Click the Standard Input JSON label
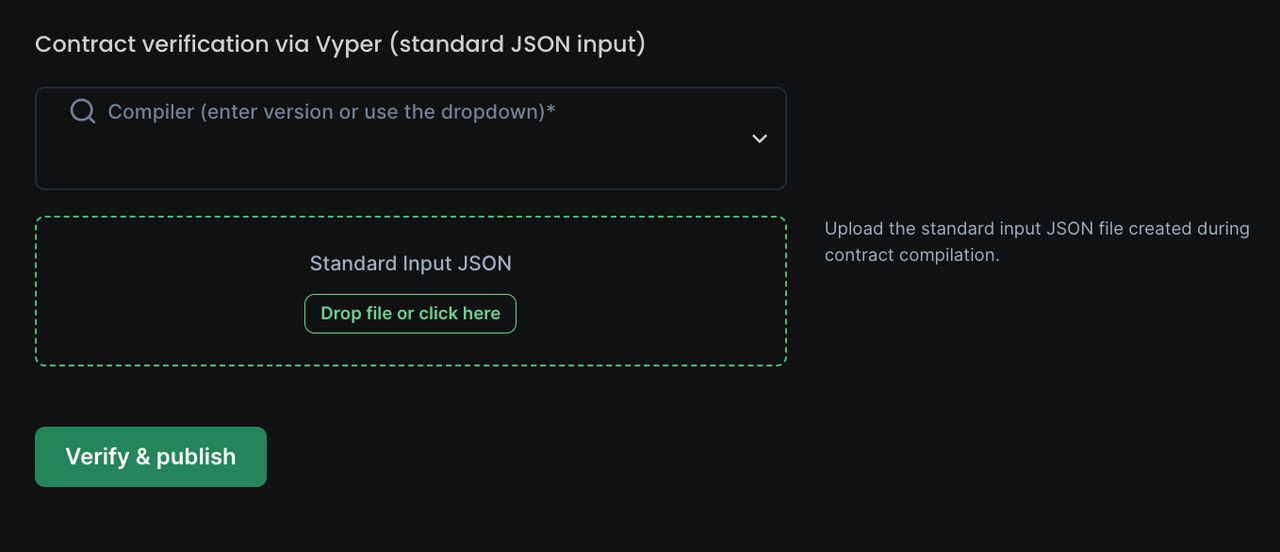 [410, 264]
